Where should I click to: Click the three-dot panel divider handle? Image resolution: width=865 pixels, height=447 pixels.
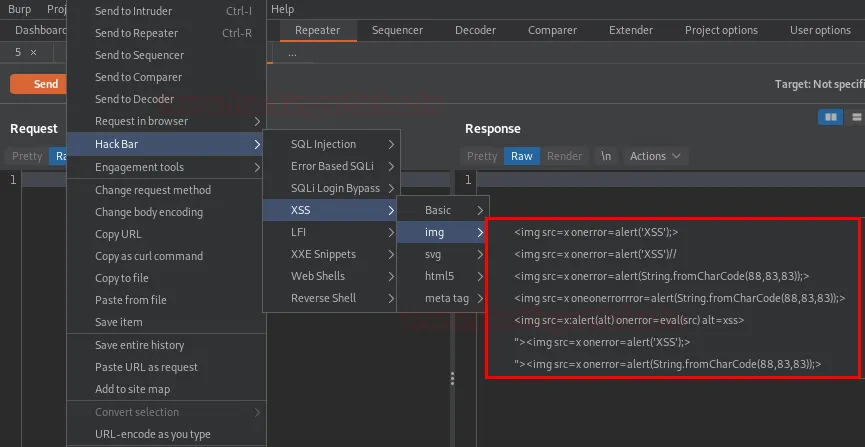click(452, 379)
